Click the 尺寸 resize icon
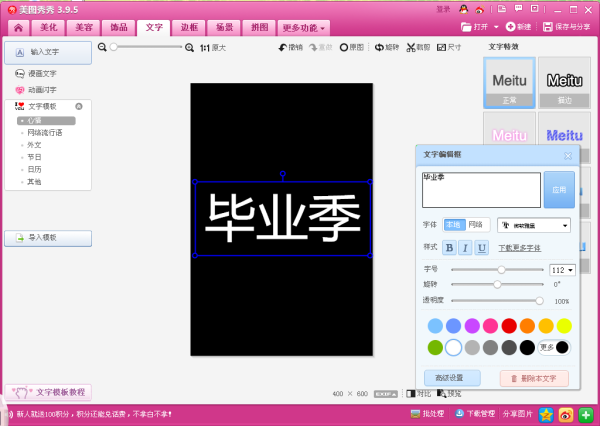Viewport: 600px width, 426px height. (x=441, y=47)
